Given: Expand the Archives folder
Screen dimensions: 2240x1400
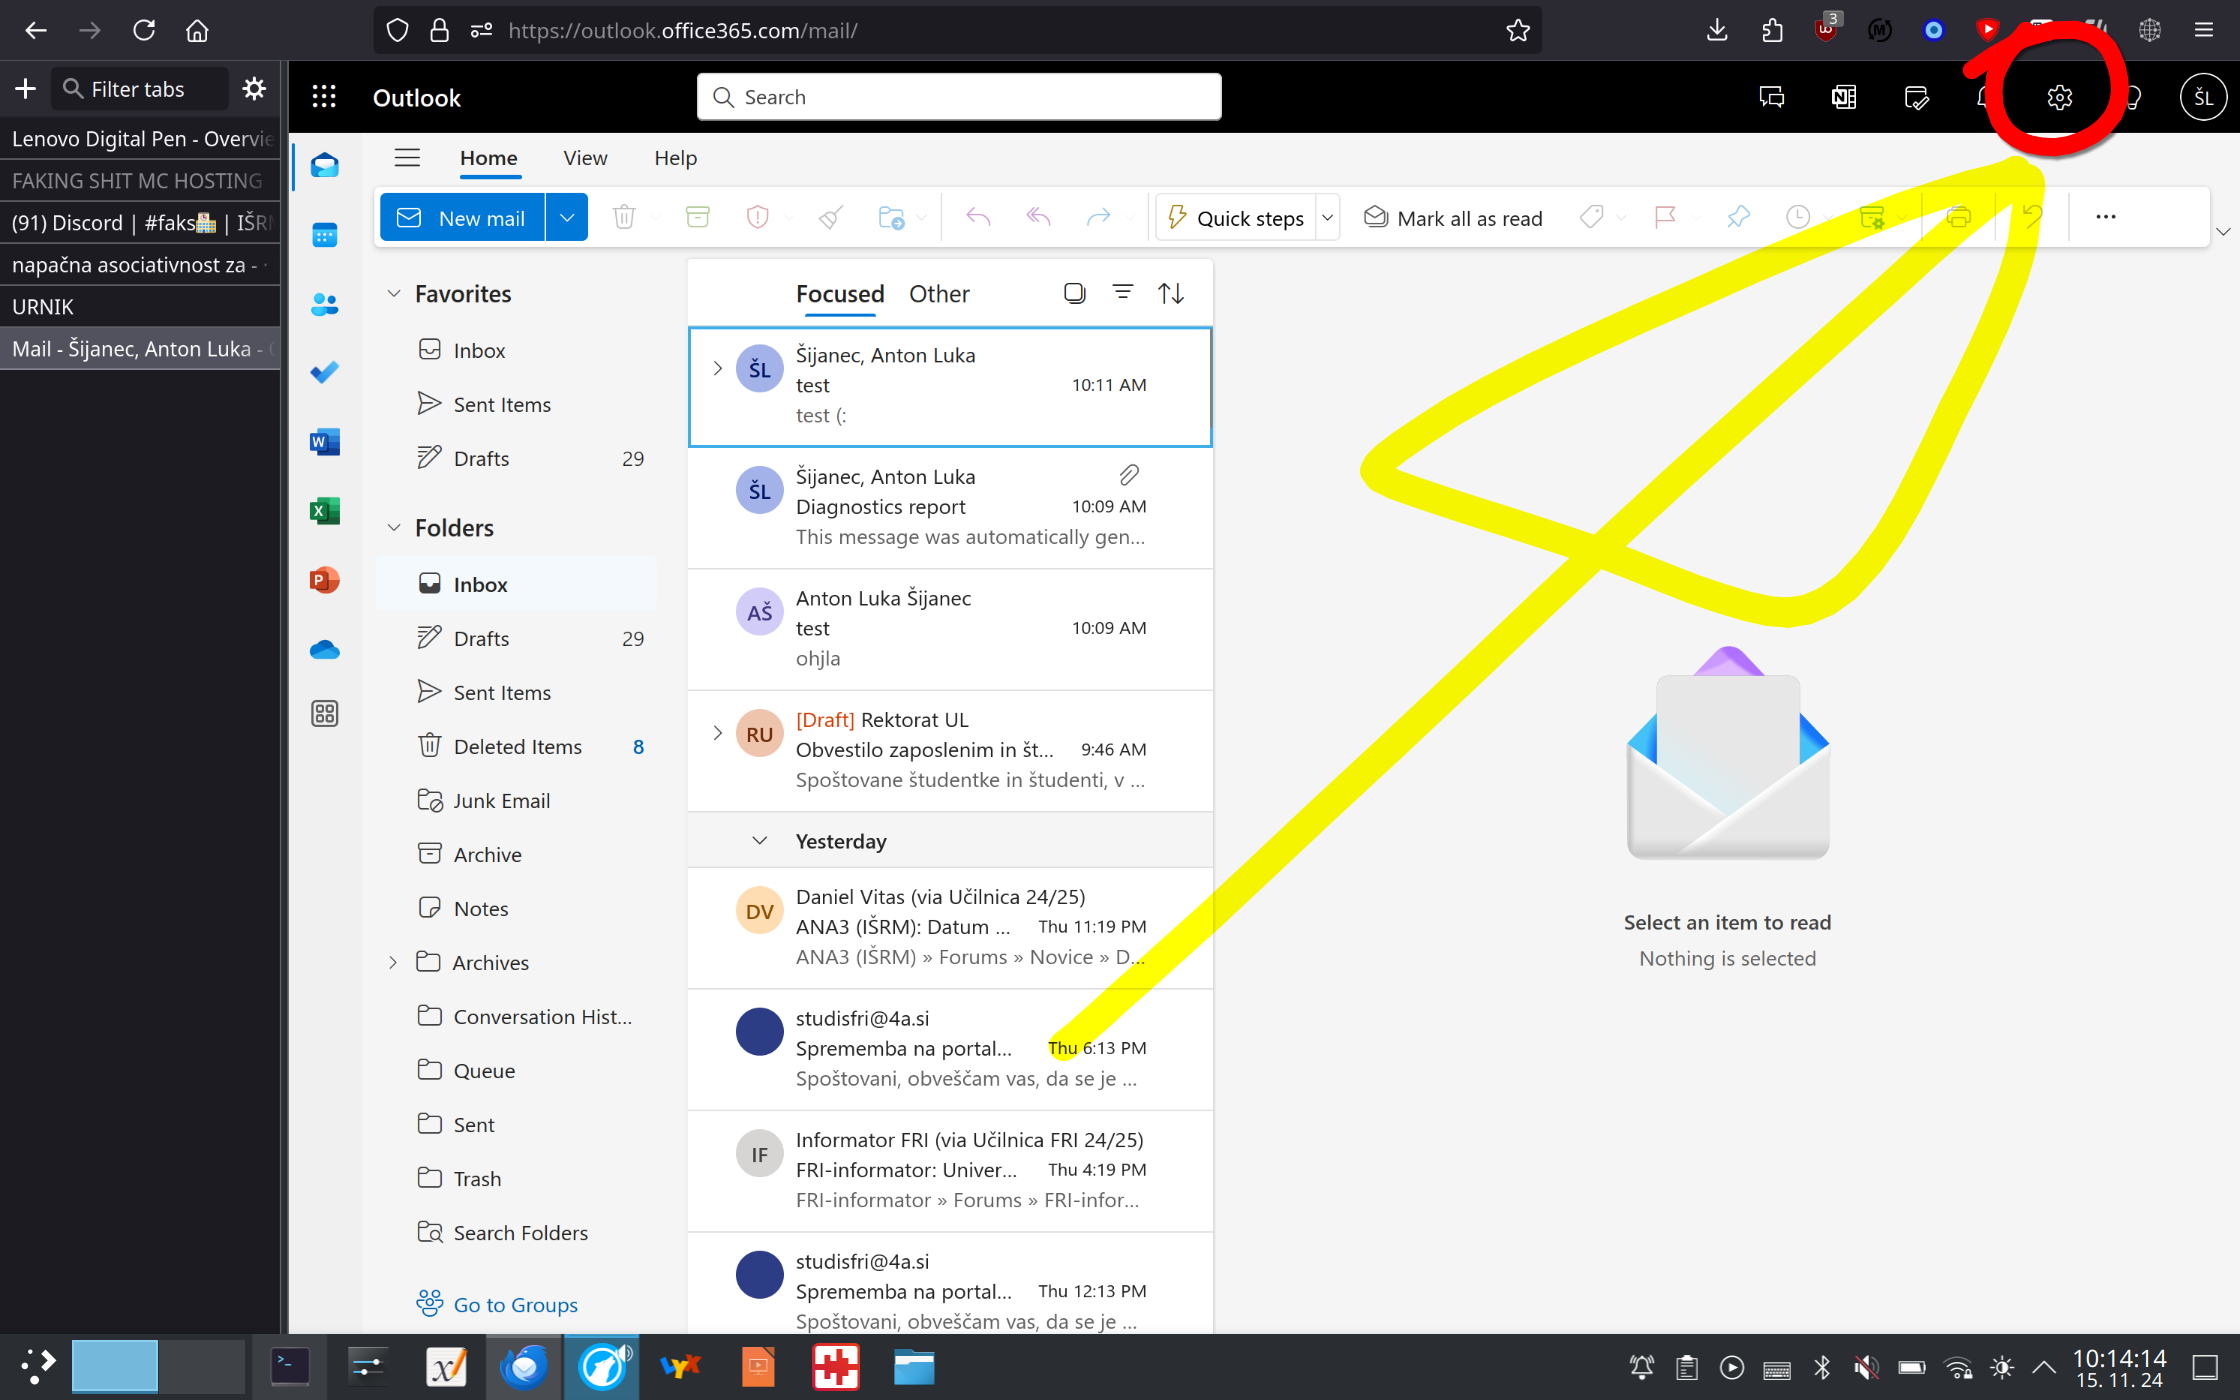Looking at the screenshot, I should point(393,962).
